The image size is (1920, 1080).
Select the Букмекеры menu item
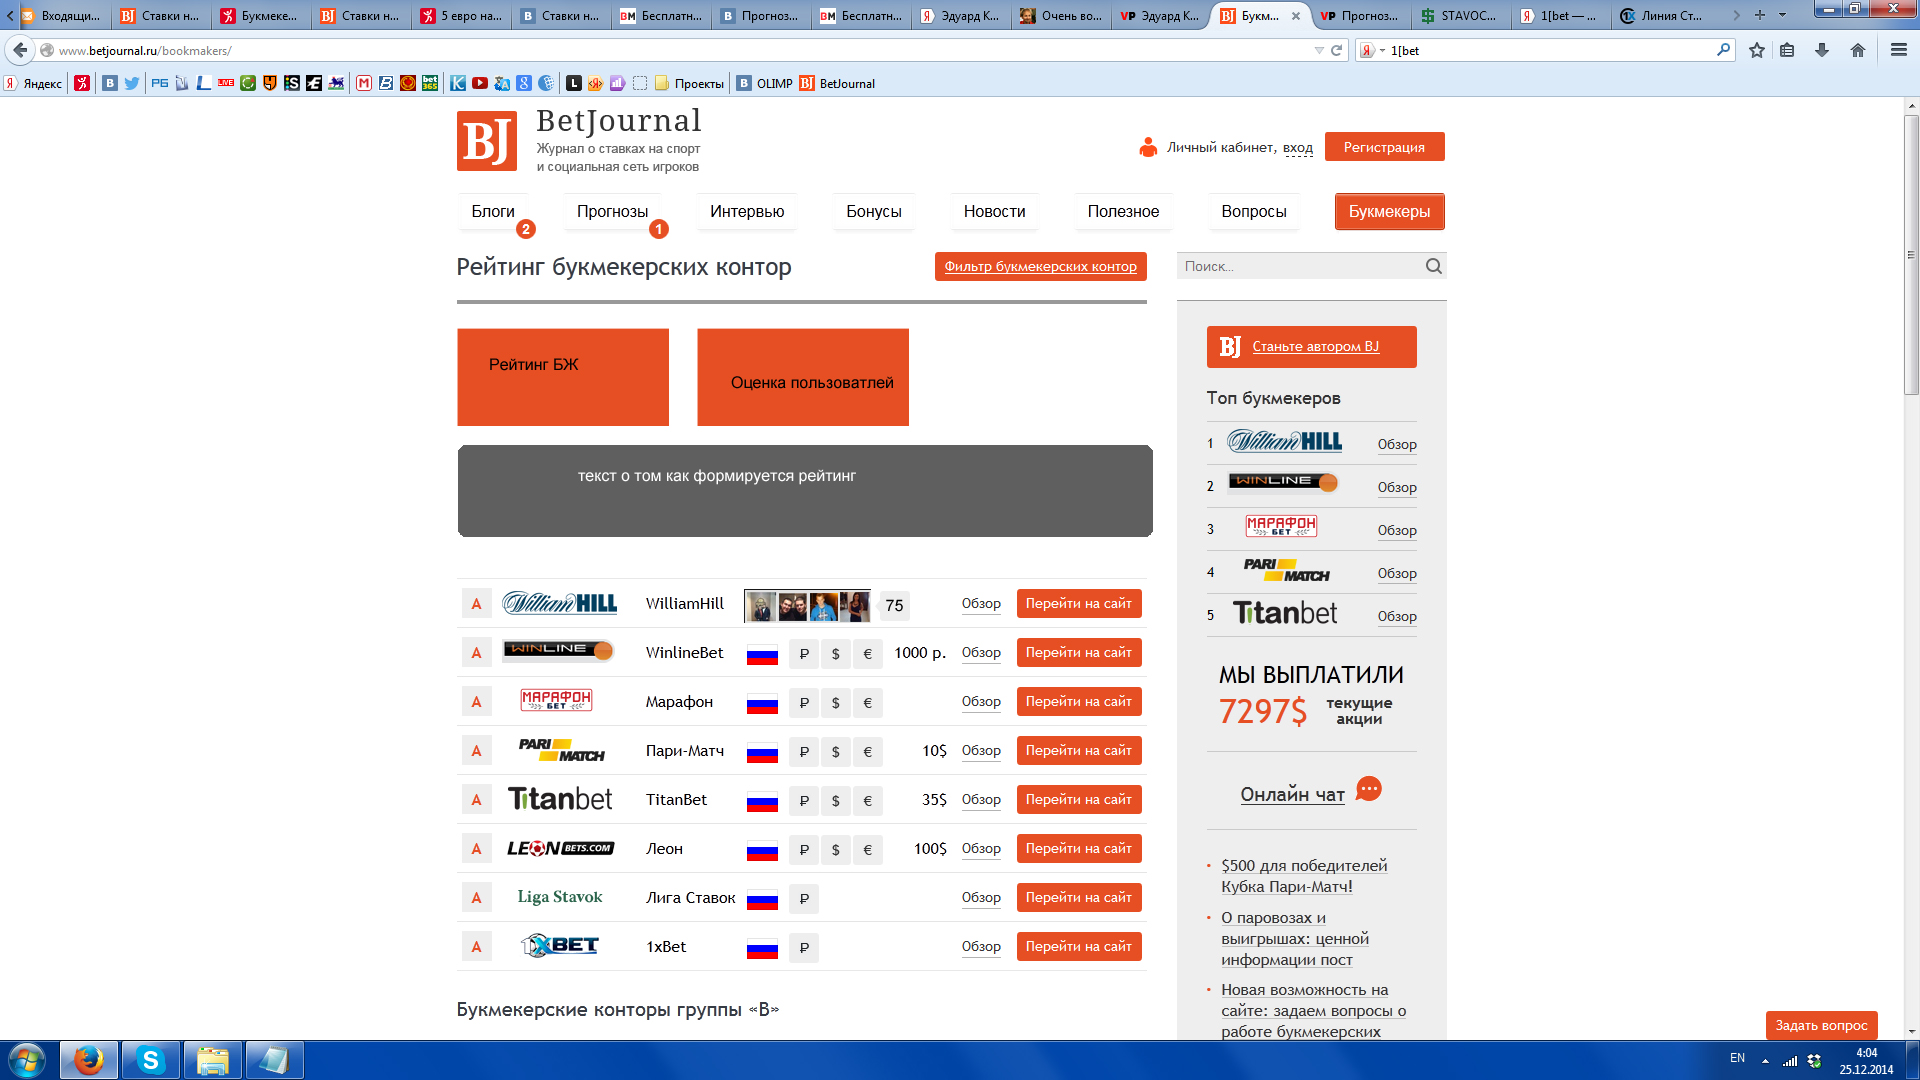[x=1389, y=211]
